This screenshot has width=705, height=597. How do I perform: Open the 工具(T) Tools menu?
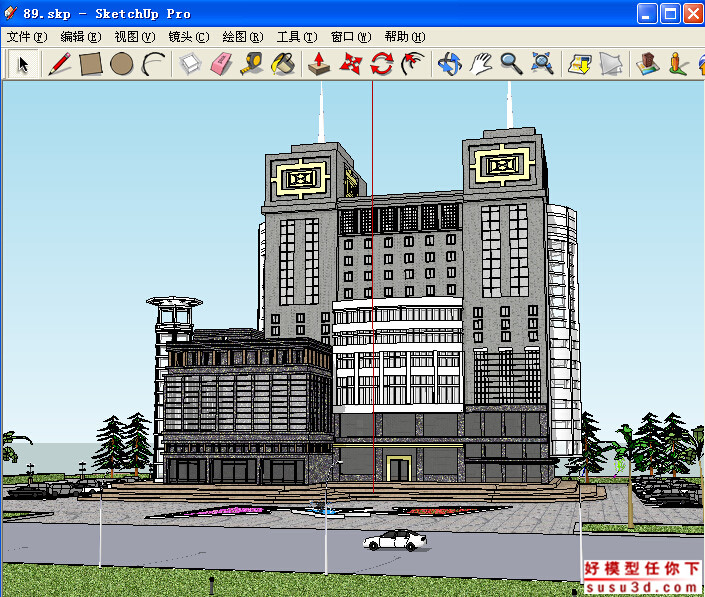[297, 37]
